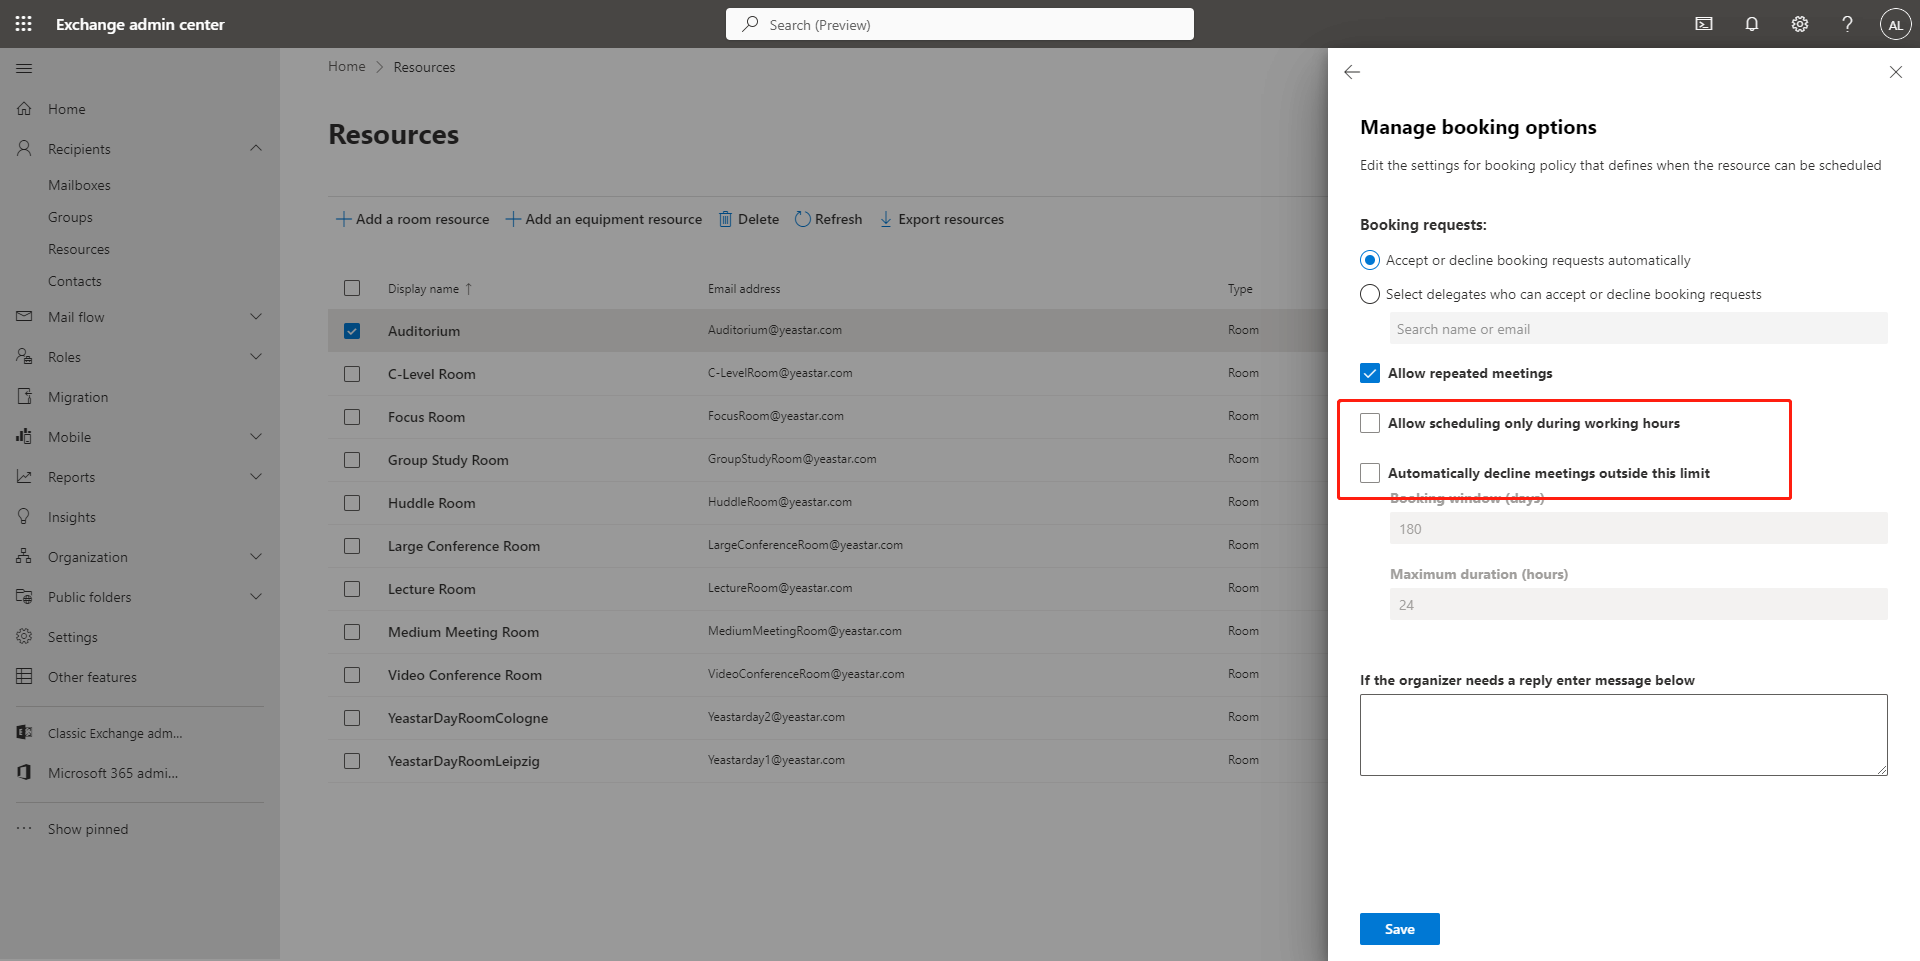Click the Migration icon in sidebar

(24, 396)
